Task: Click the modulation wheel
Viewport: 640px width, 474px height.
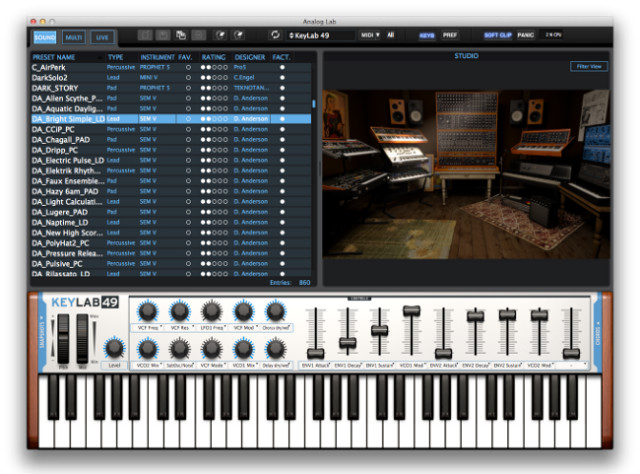Action: click(82, 338)
